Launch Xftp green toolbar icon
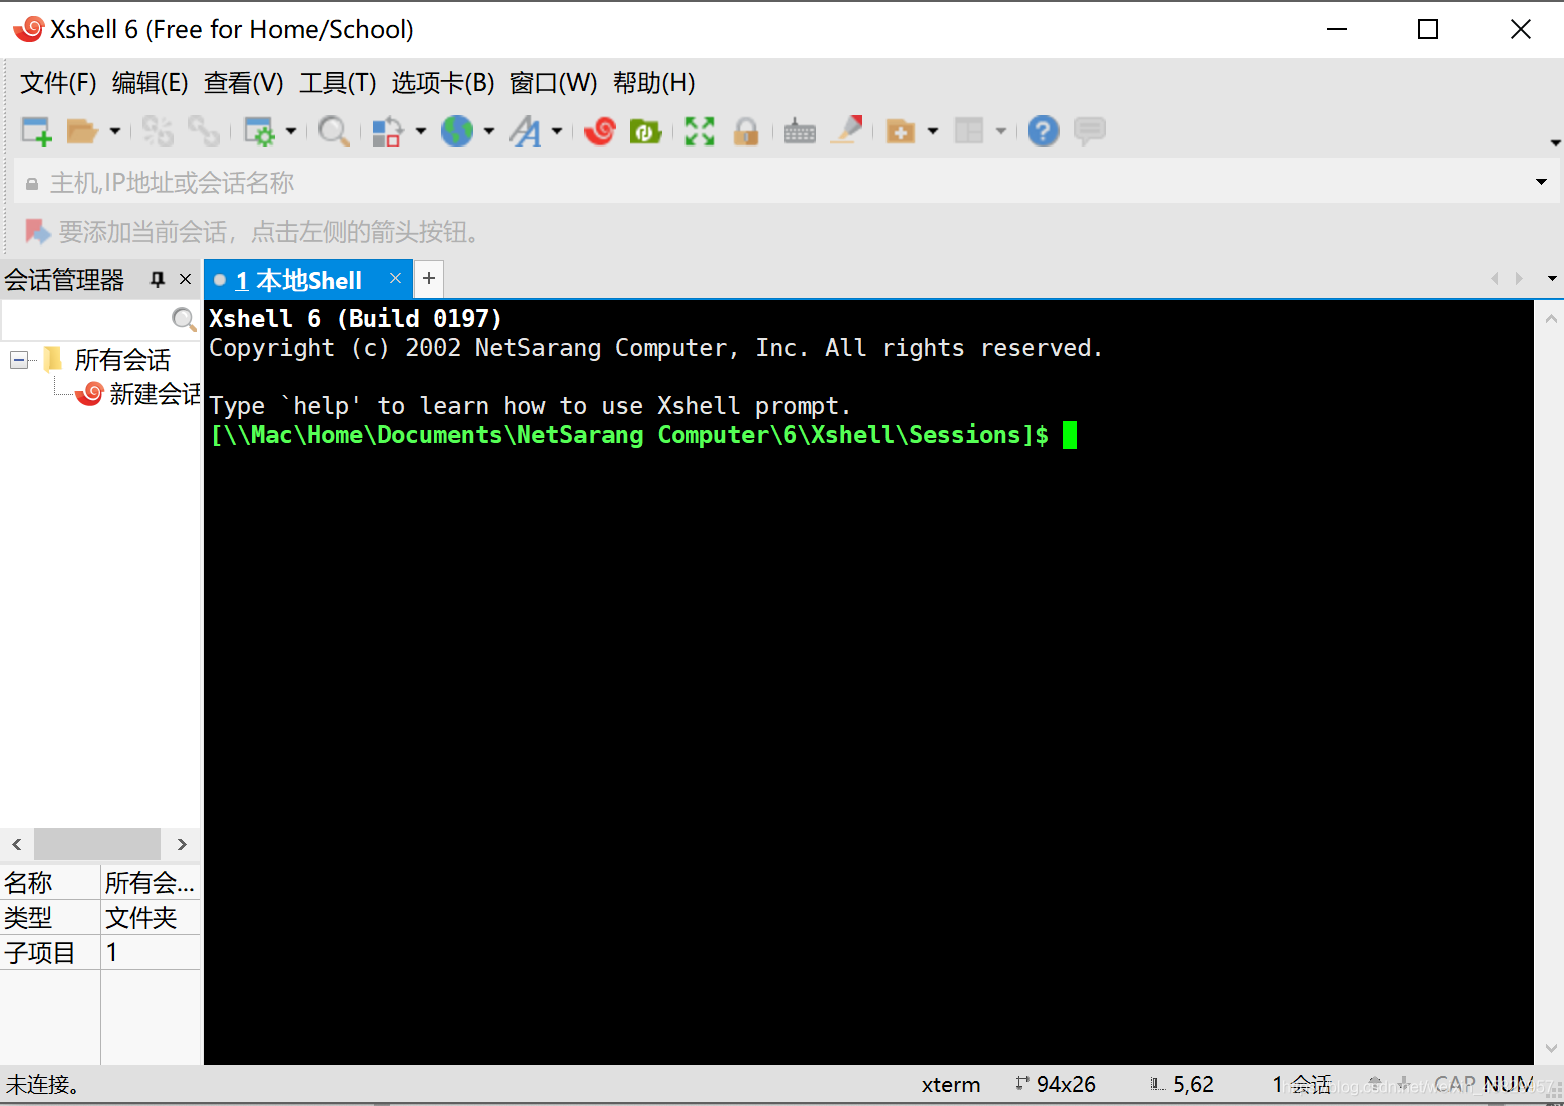This screenshot has height=1106, width=1564. coord(646,131)
